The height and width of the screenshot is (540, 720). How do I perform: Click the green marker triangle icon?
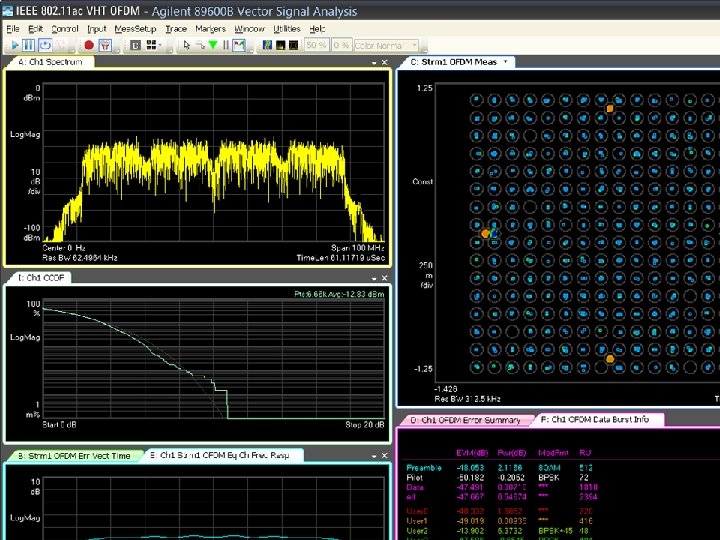pyautogui.click(x=213, y=45)
